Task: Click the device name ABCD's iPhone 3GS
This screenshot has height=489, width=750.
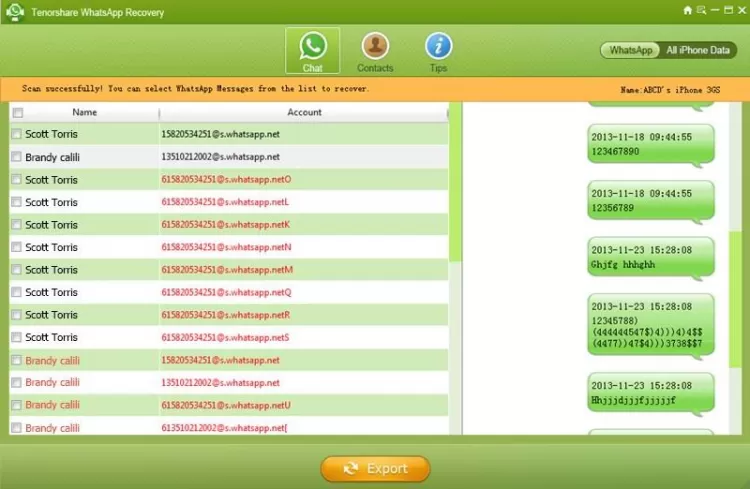Action: point(670,89)
